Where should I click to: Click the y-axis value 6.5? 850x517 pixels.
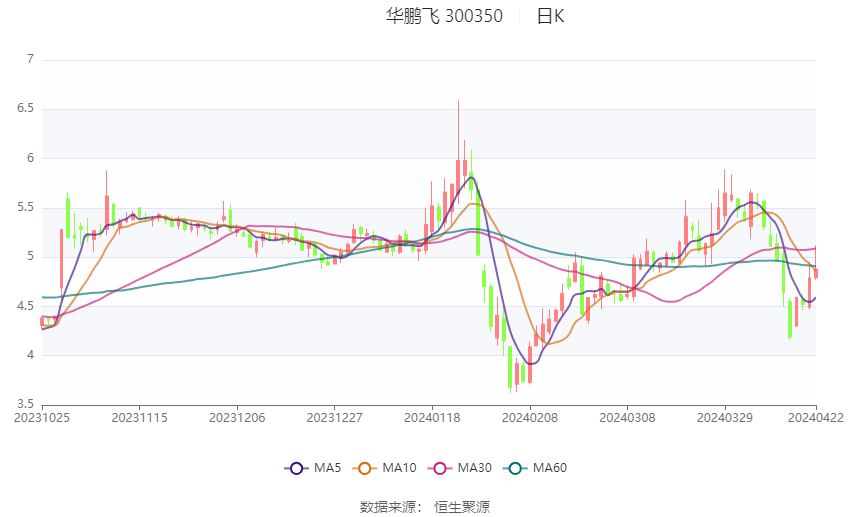click(25, 108)
